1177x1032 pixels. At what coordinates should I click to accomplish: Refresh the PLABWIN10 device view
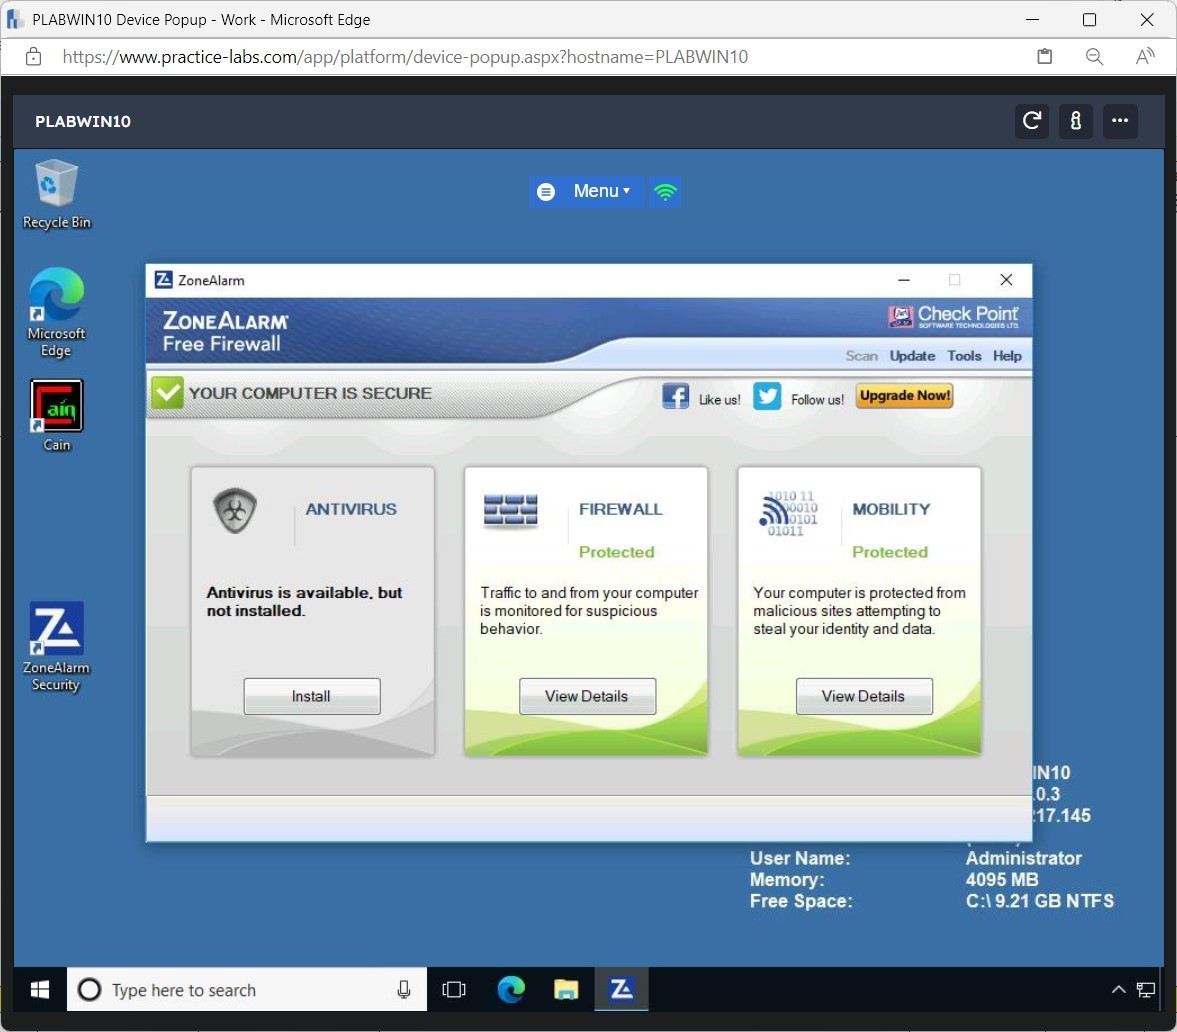[1031, 121]
